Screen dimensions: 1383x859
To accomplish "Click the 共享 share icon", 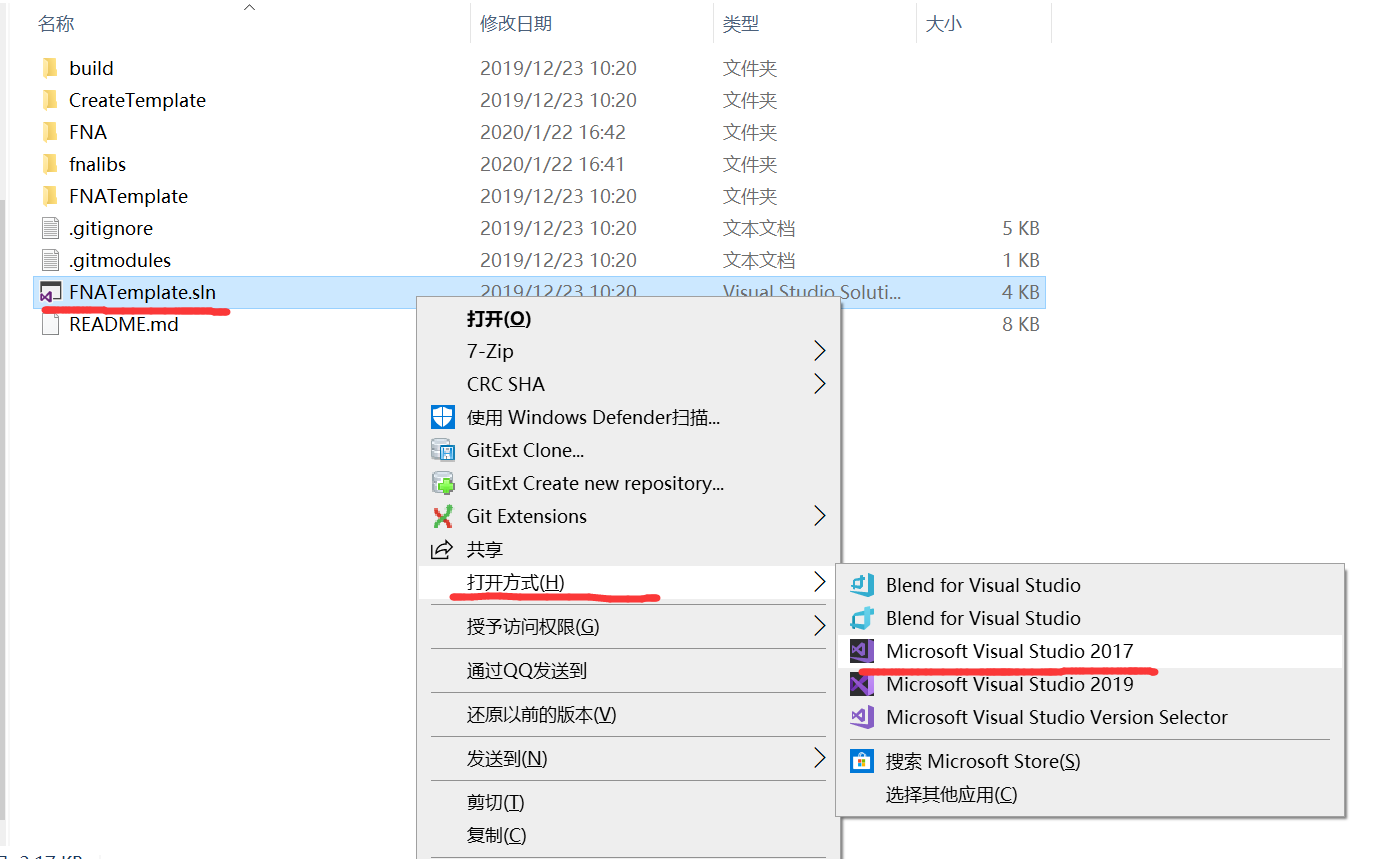I will coord(441,549).
